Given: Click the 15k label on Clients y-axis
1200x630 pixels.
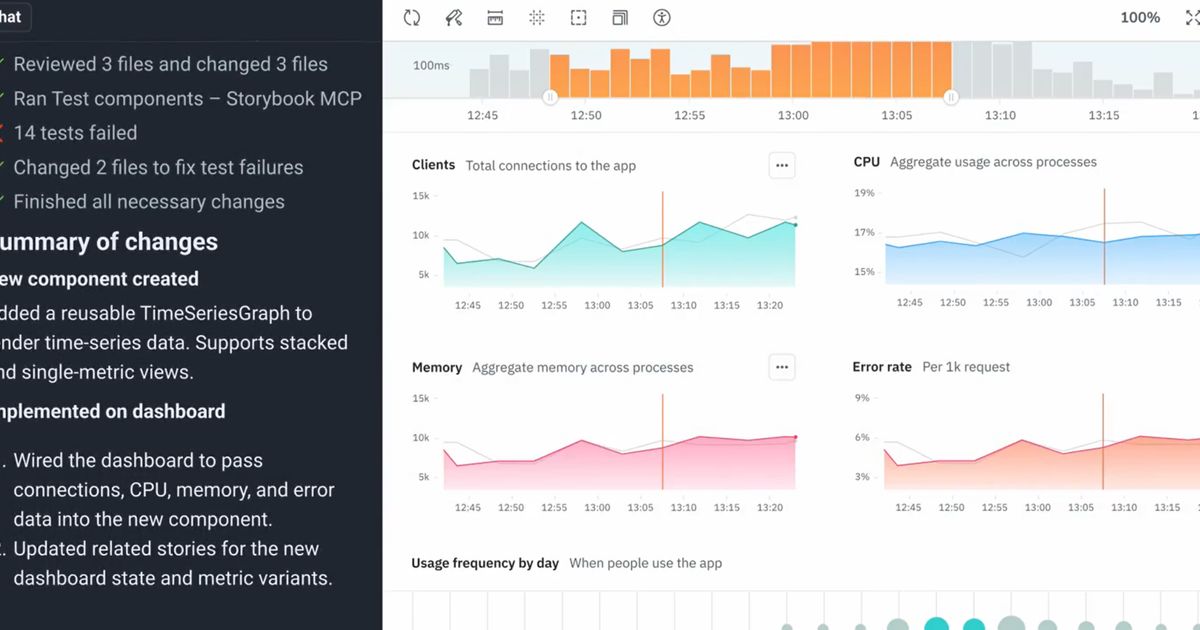Looking at the screenshot, I should (x=421, y=196).
